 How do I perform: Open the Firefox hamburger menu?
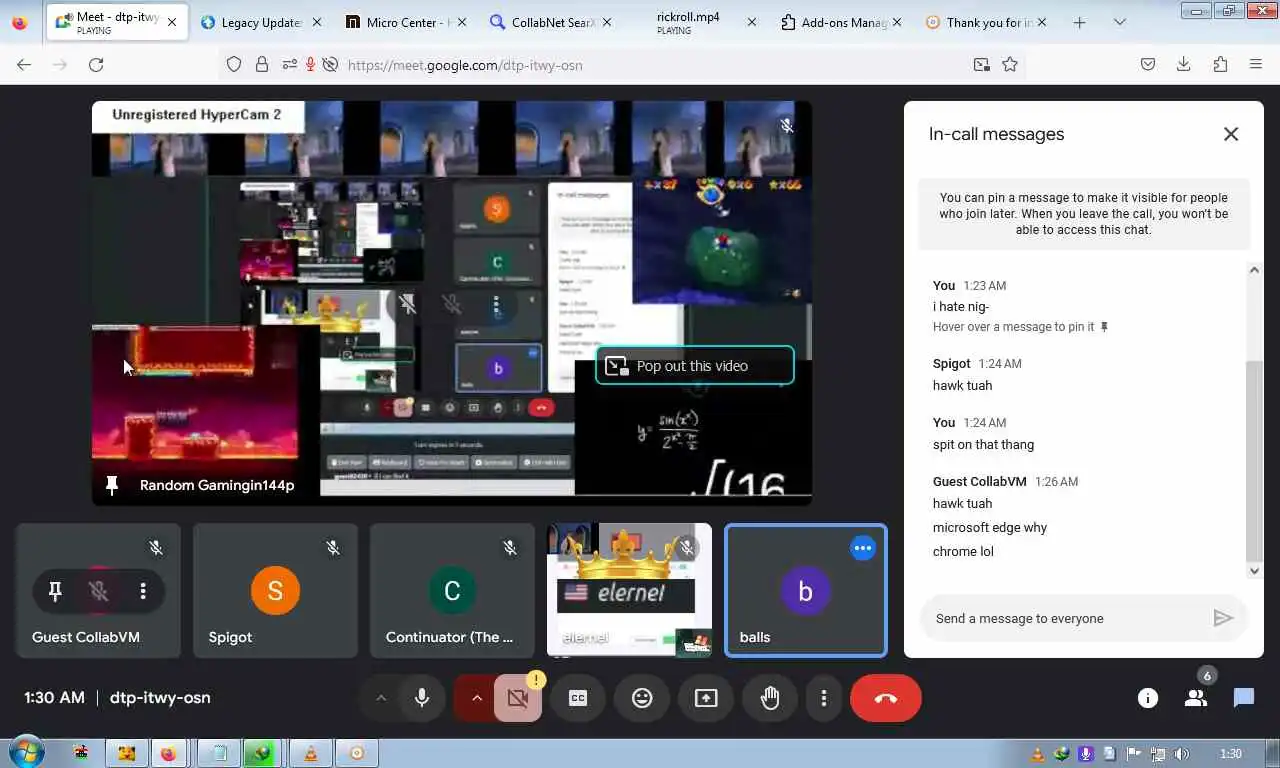1256,64
